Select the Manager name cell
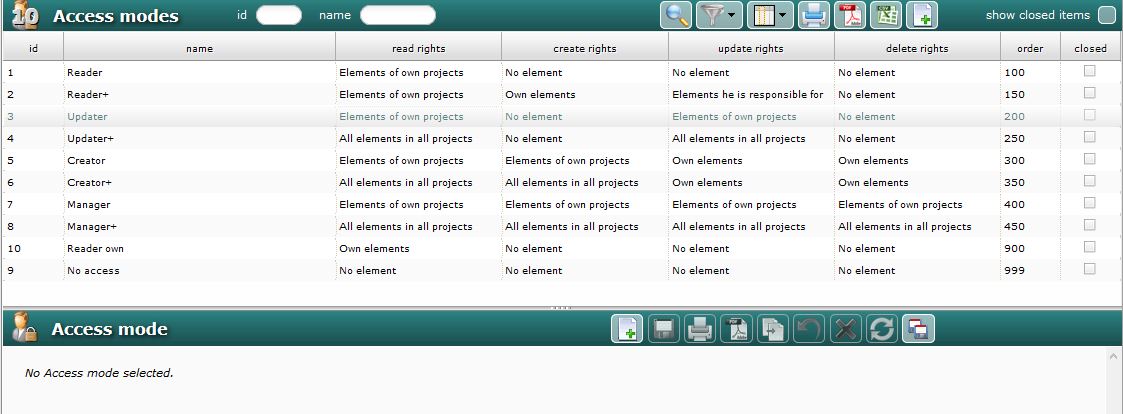This screenshot has height=414, width=1123. 199,205
